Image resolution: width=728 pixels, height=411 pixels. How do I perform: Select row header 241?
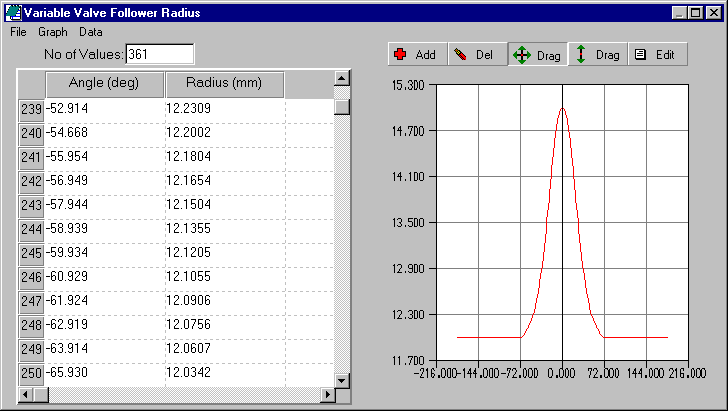click(x=31, y=158)
